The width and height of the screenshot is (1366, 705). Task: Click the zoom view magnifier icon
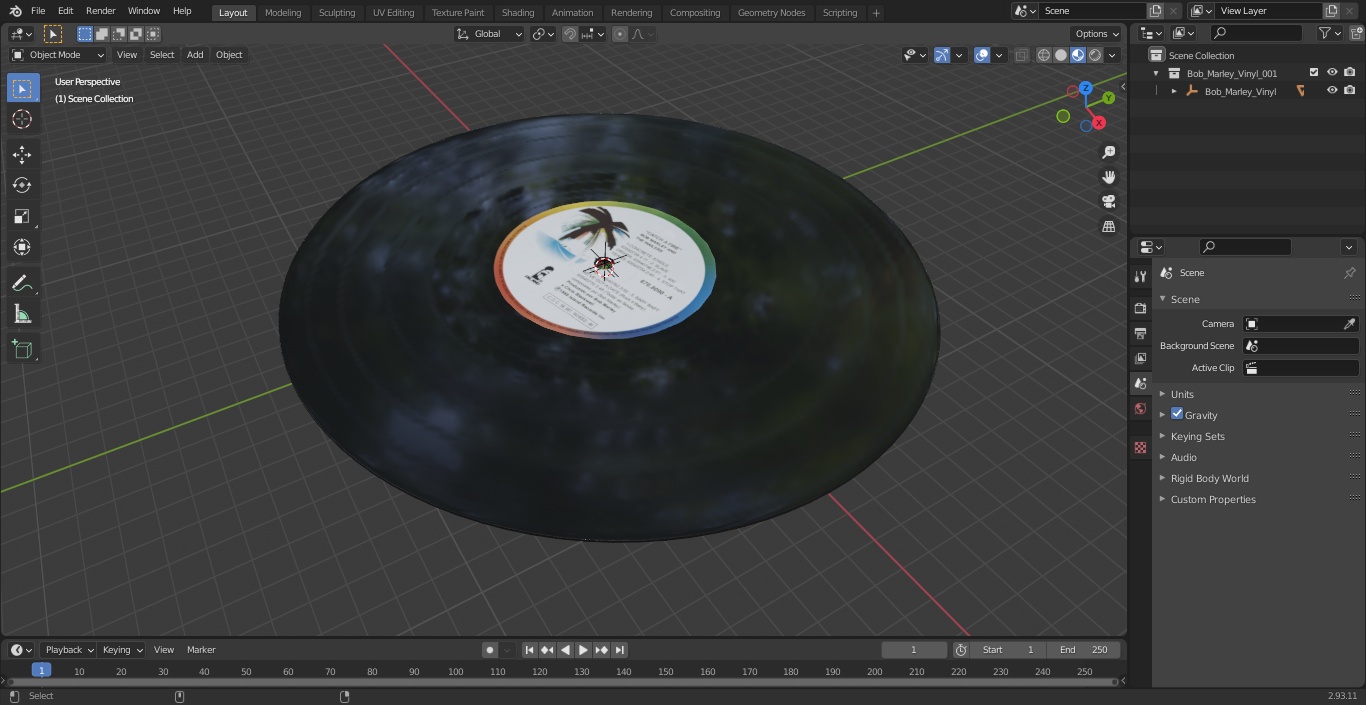point(1109,152)
